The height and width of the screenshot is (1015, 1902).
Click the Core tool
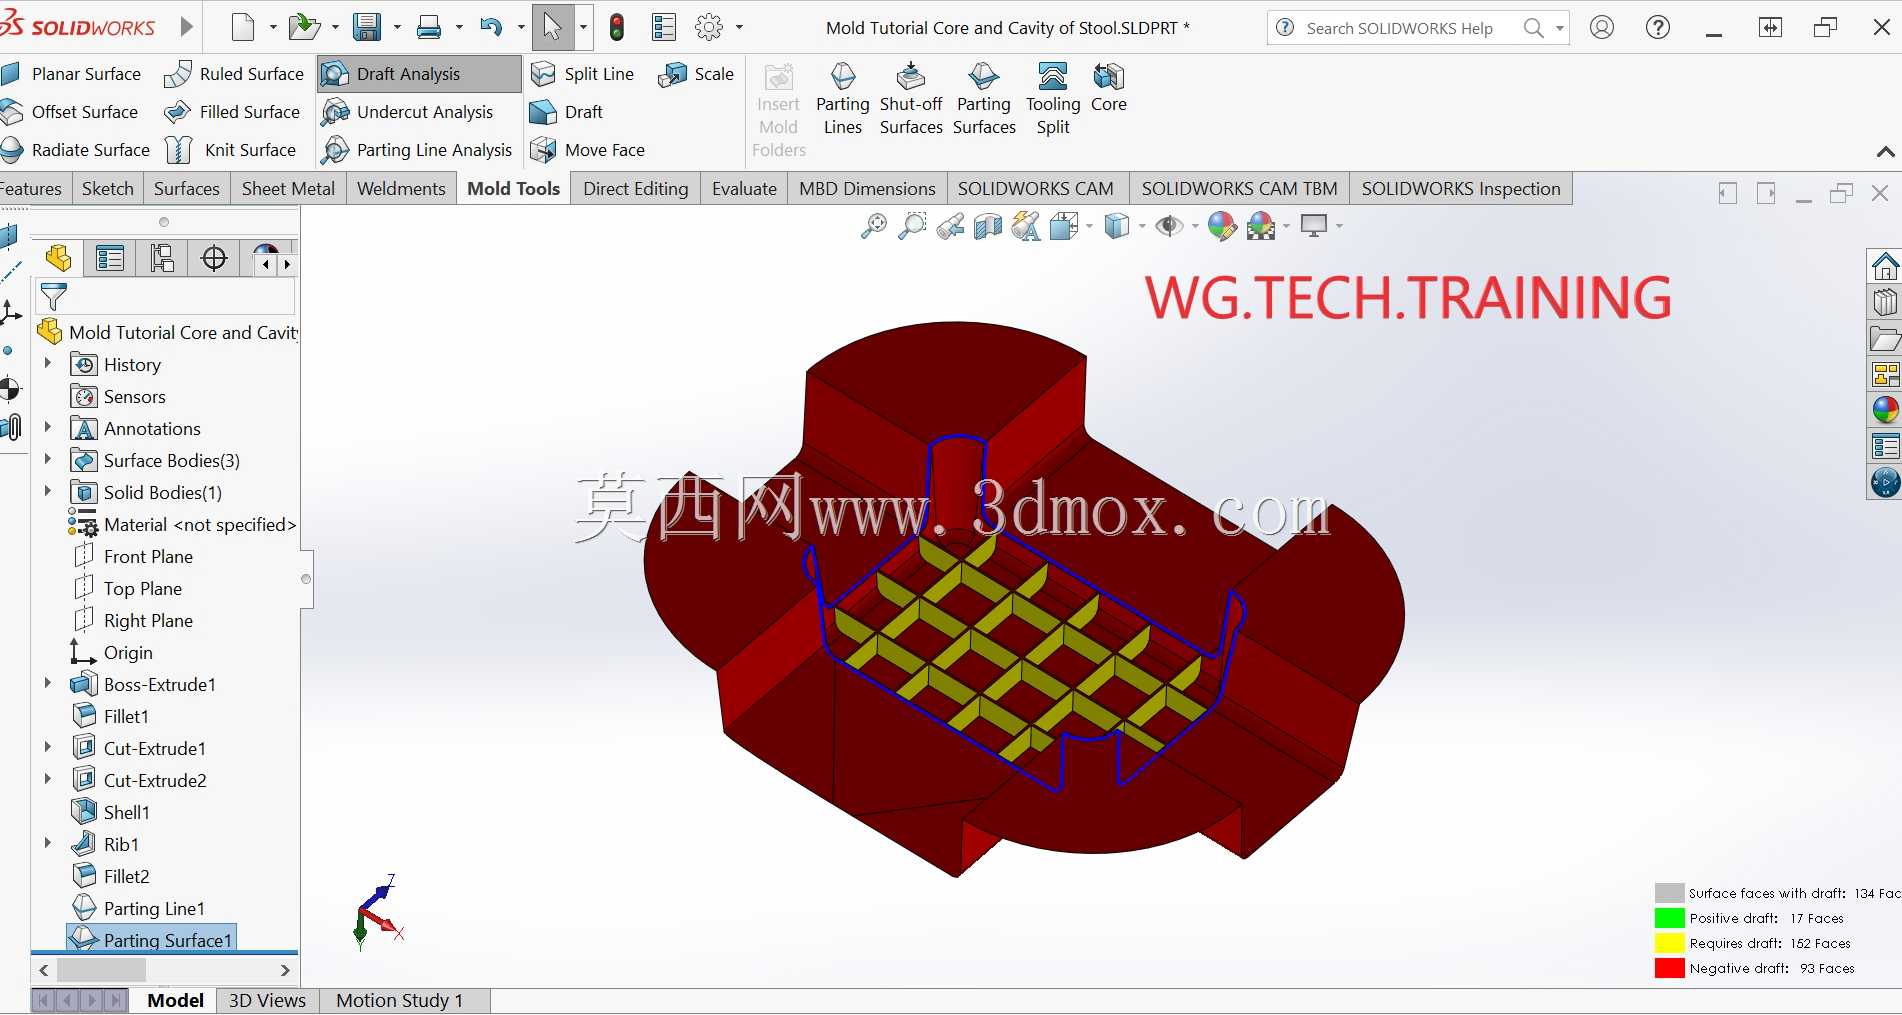tap(1109, 89)
